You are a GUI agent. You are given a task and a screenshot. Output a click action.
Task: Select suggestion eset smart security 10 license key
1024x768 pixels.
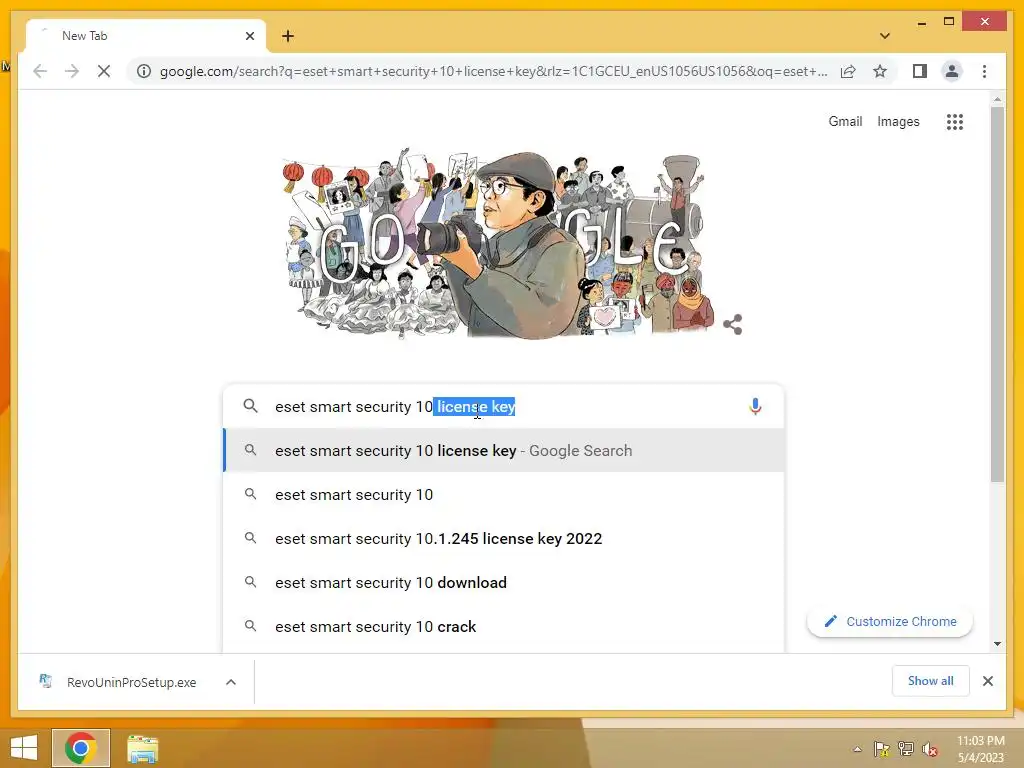pyautogui.click(x=504, y=451)
